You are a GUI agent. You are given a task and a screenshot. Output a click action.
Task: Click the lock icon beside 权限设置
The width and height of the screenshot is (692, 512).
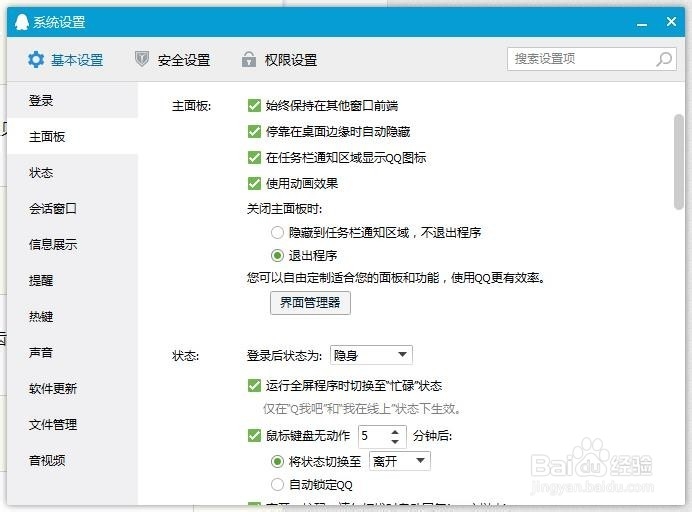(x=249, y=59)
